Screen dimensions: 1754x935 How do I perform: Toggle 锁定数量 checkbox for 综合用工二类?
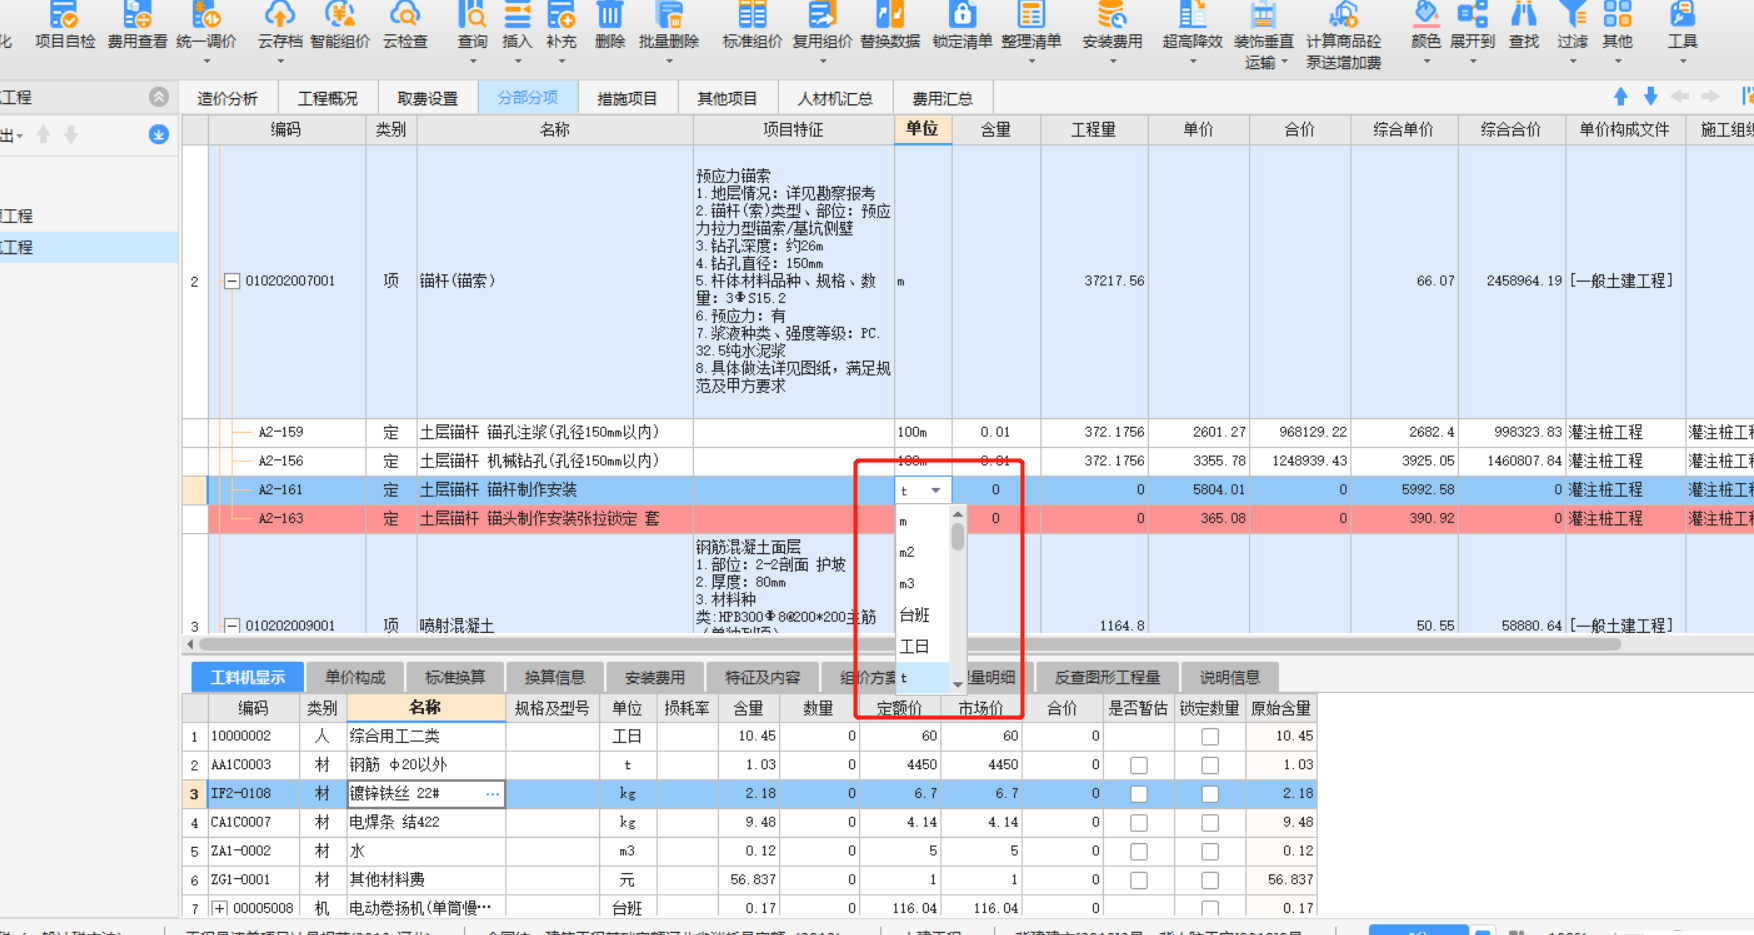point(1210,736)
